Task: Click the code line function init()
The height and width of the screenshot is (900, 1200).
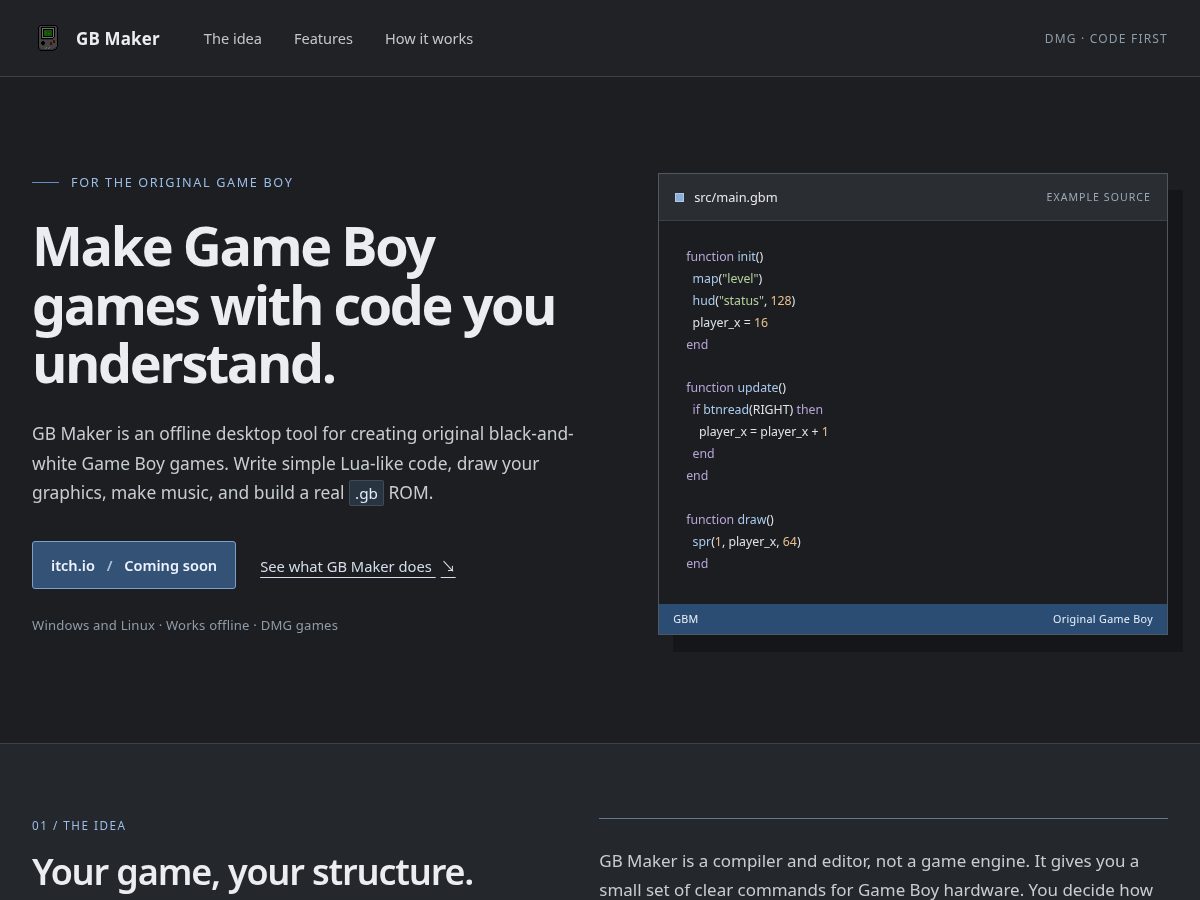Action: [725, 256]
